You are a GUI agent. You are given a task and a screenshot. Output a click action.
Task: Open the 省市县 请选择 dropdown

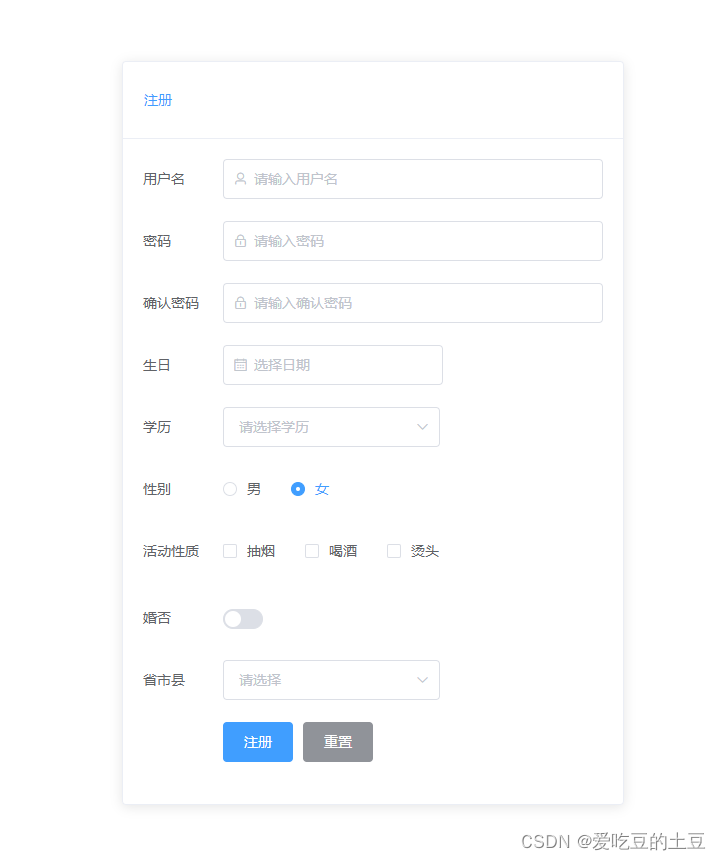click(x=331, y=680)
